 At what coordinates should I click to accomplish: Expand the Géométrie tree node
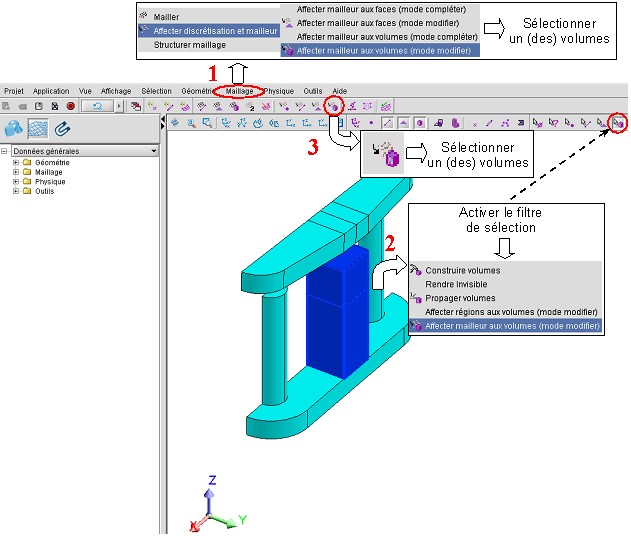[x=16, y=162]
